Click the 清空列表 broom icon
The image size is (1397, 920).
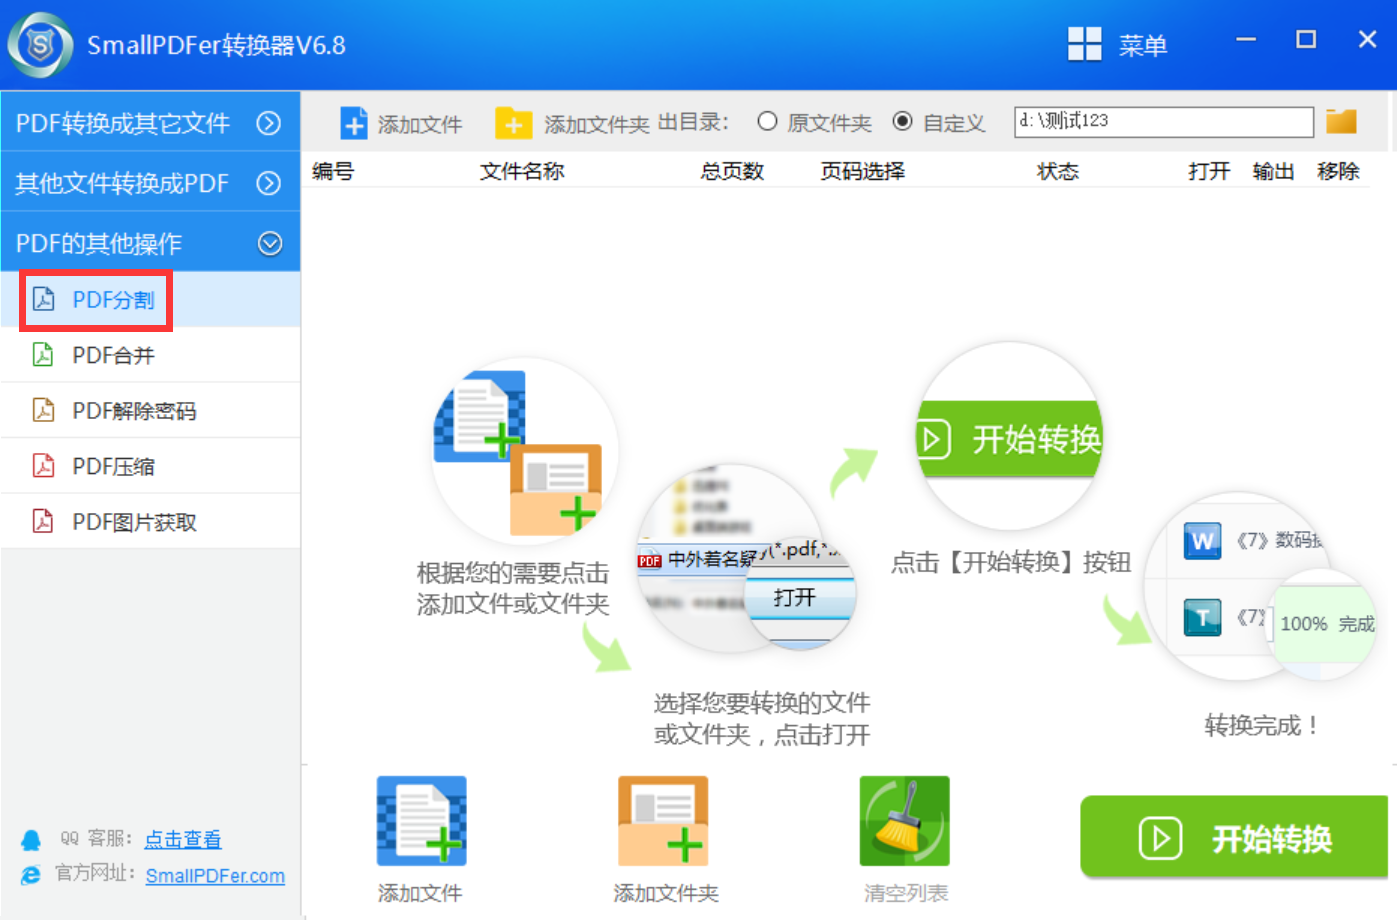click(x=904, y=821)
